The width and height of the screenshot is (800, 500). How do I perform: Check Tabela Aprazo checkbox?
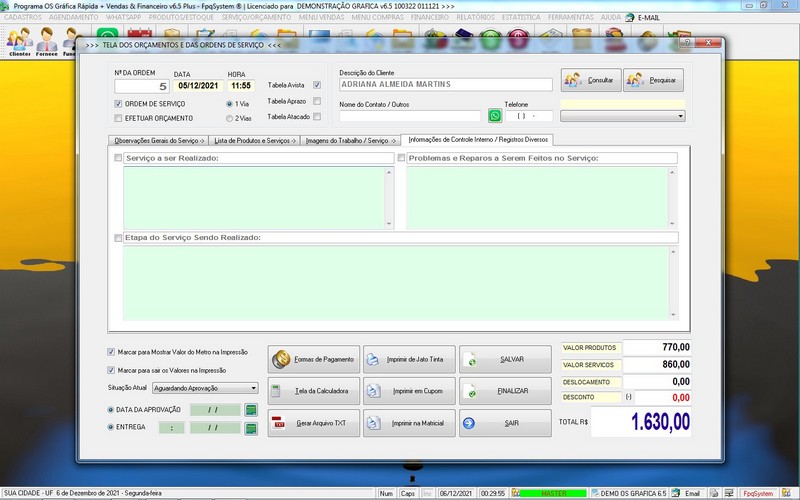317,101
